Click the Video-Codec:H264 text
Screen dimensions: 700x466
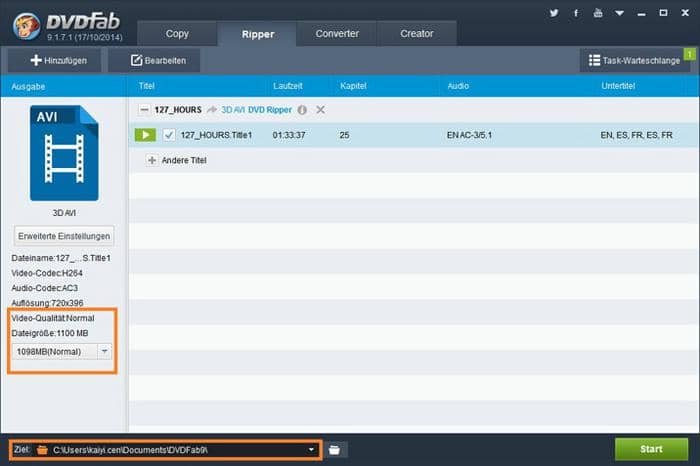(47, 273)
